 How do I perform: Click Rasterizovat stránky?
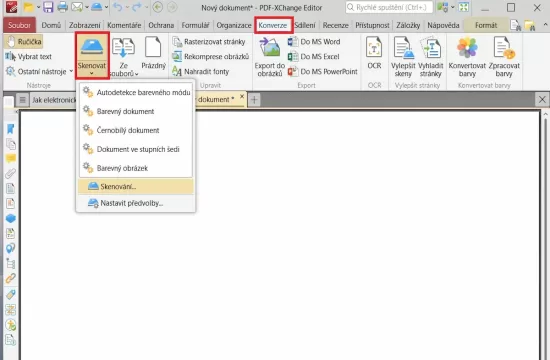(x=209, y=42)
